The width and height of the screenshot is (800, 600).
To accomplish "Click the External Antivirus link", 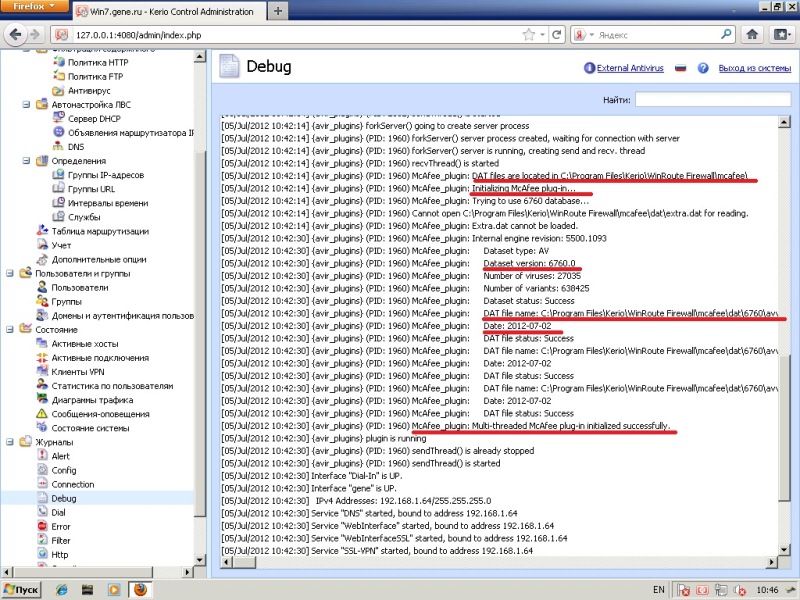I will pos(629,69).
